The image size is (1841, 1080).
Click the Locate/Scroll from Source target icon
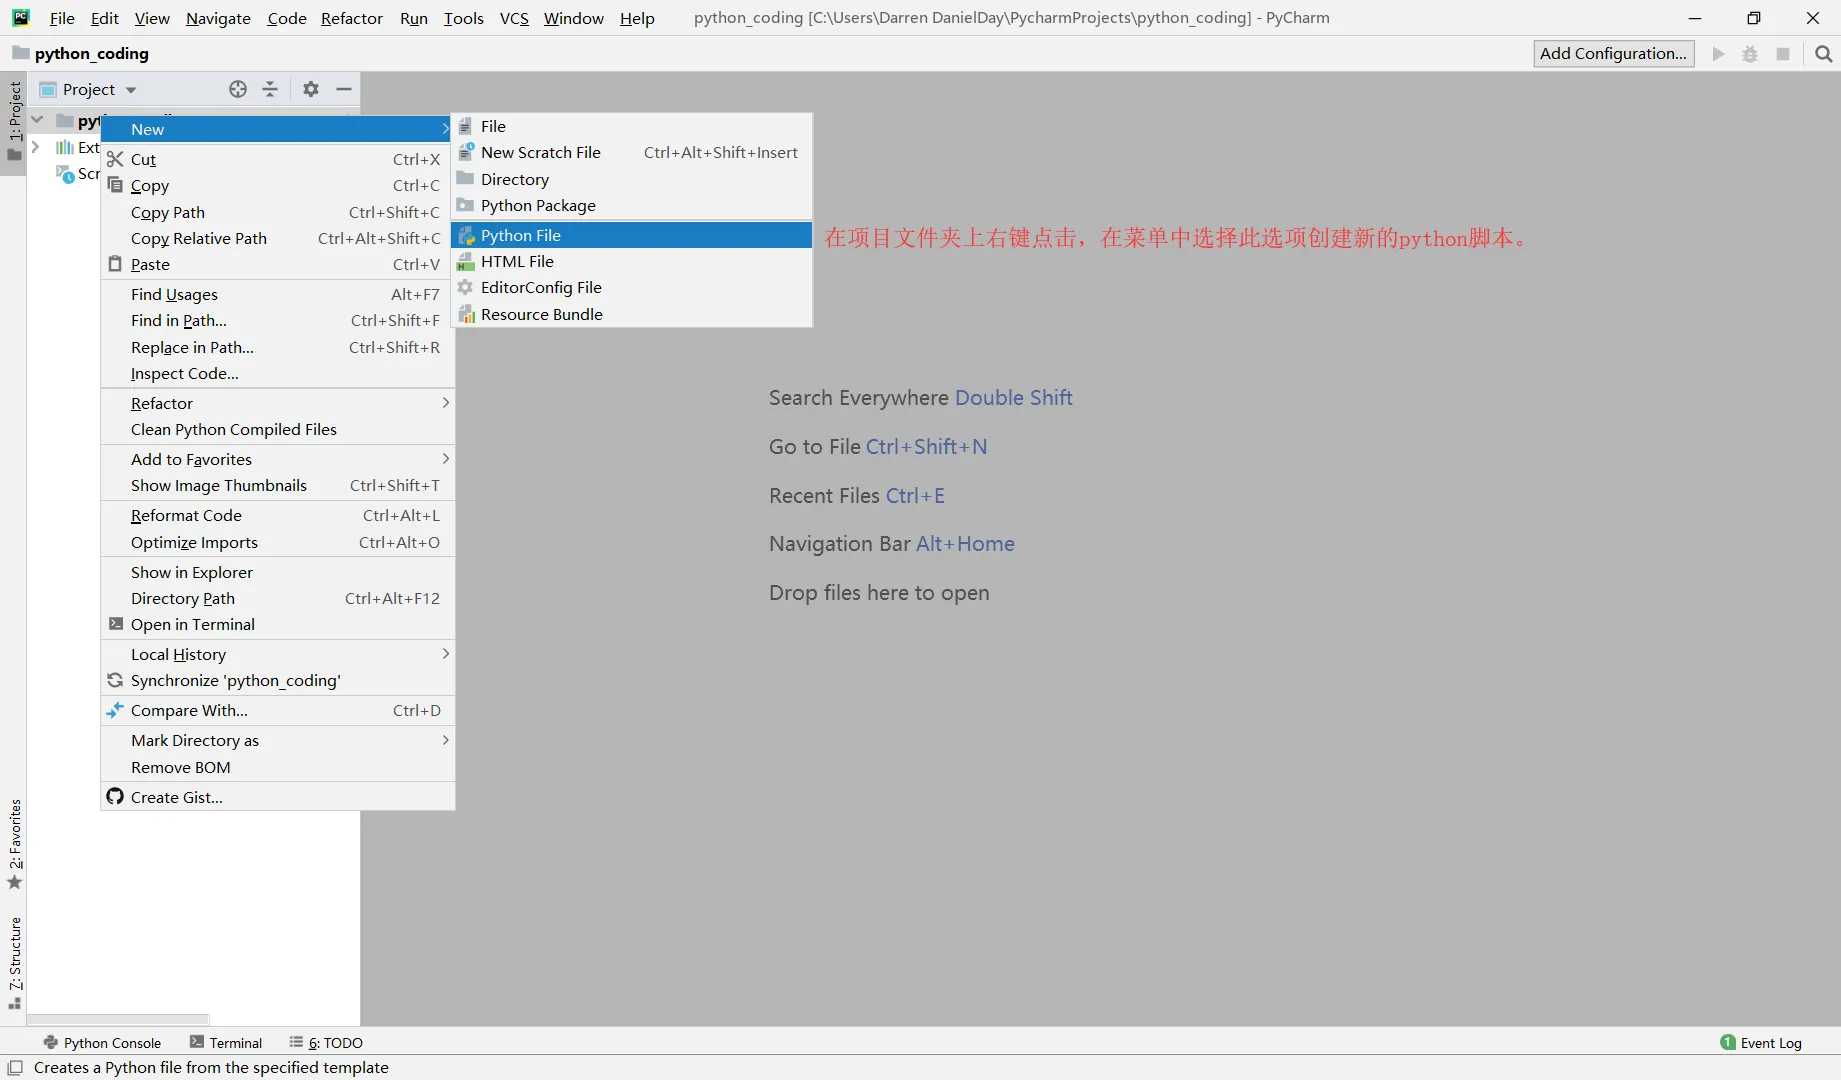tap(238, 89)
